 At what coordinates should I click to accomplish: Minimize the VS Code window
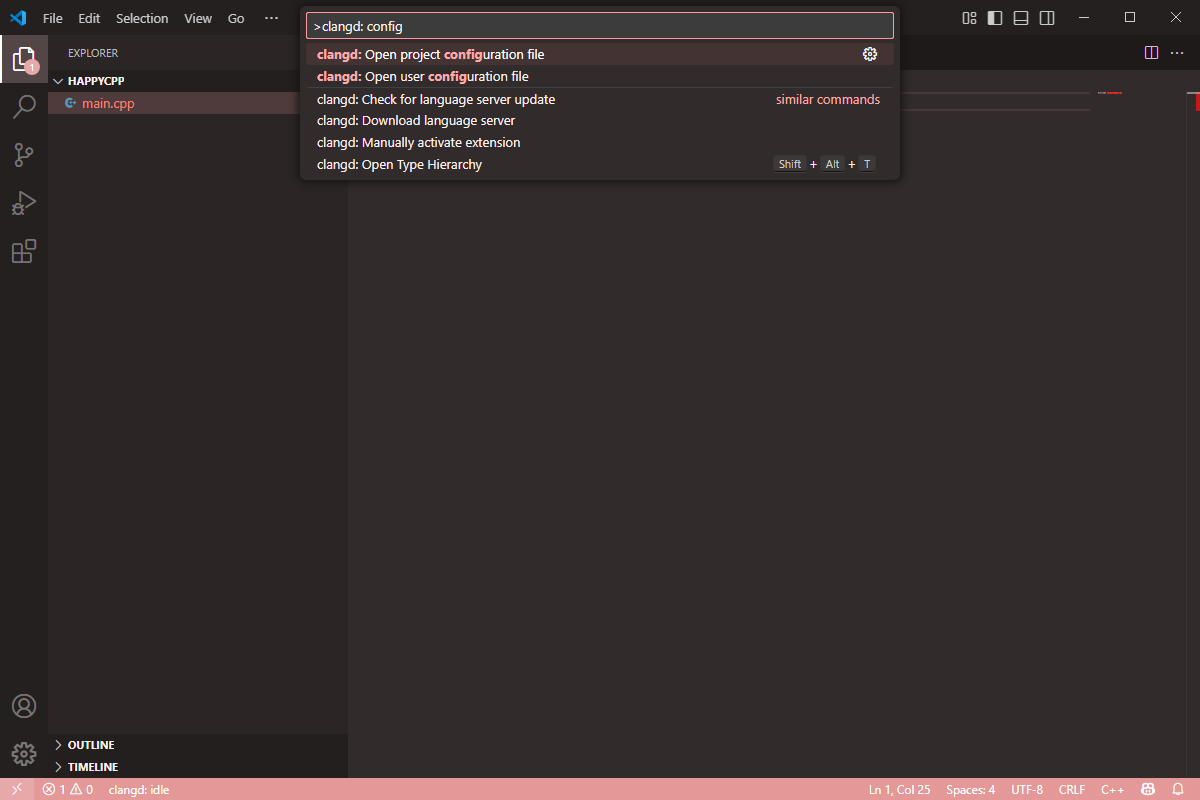[1084, 18]
